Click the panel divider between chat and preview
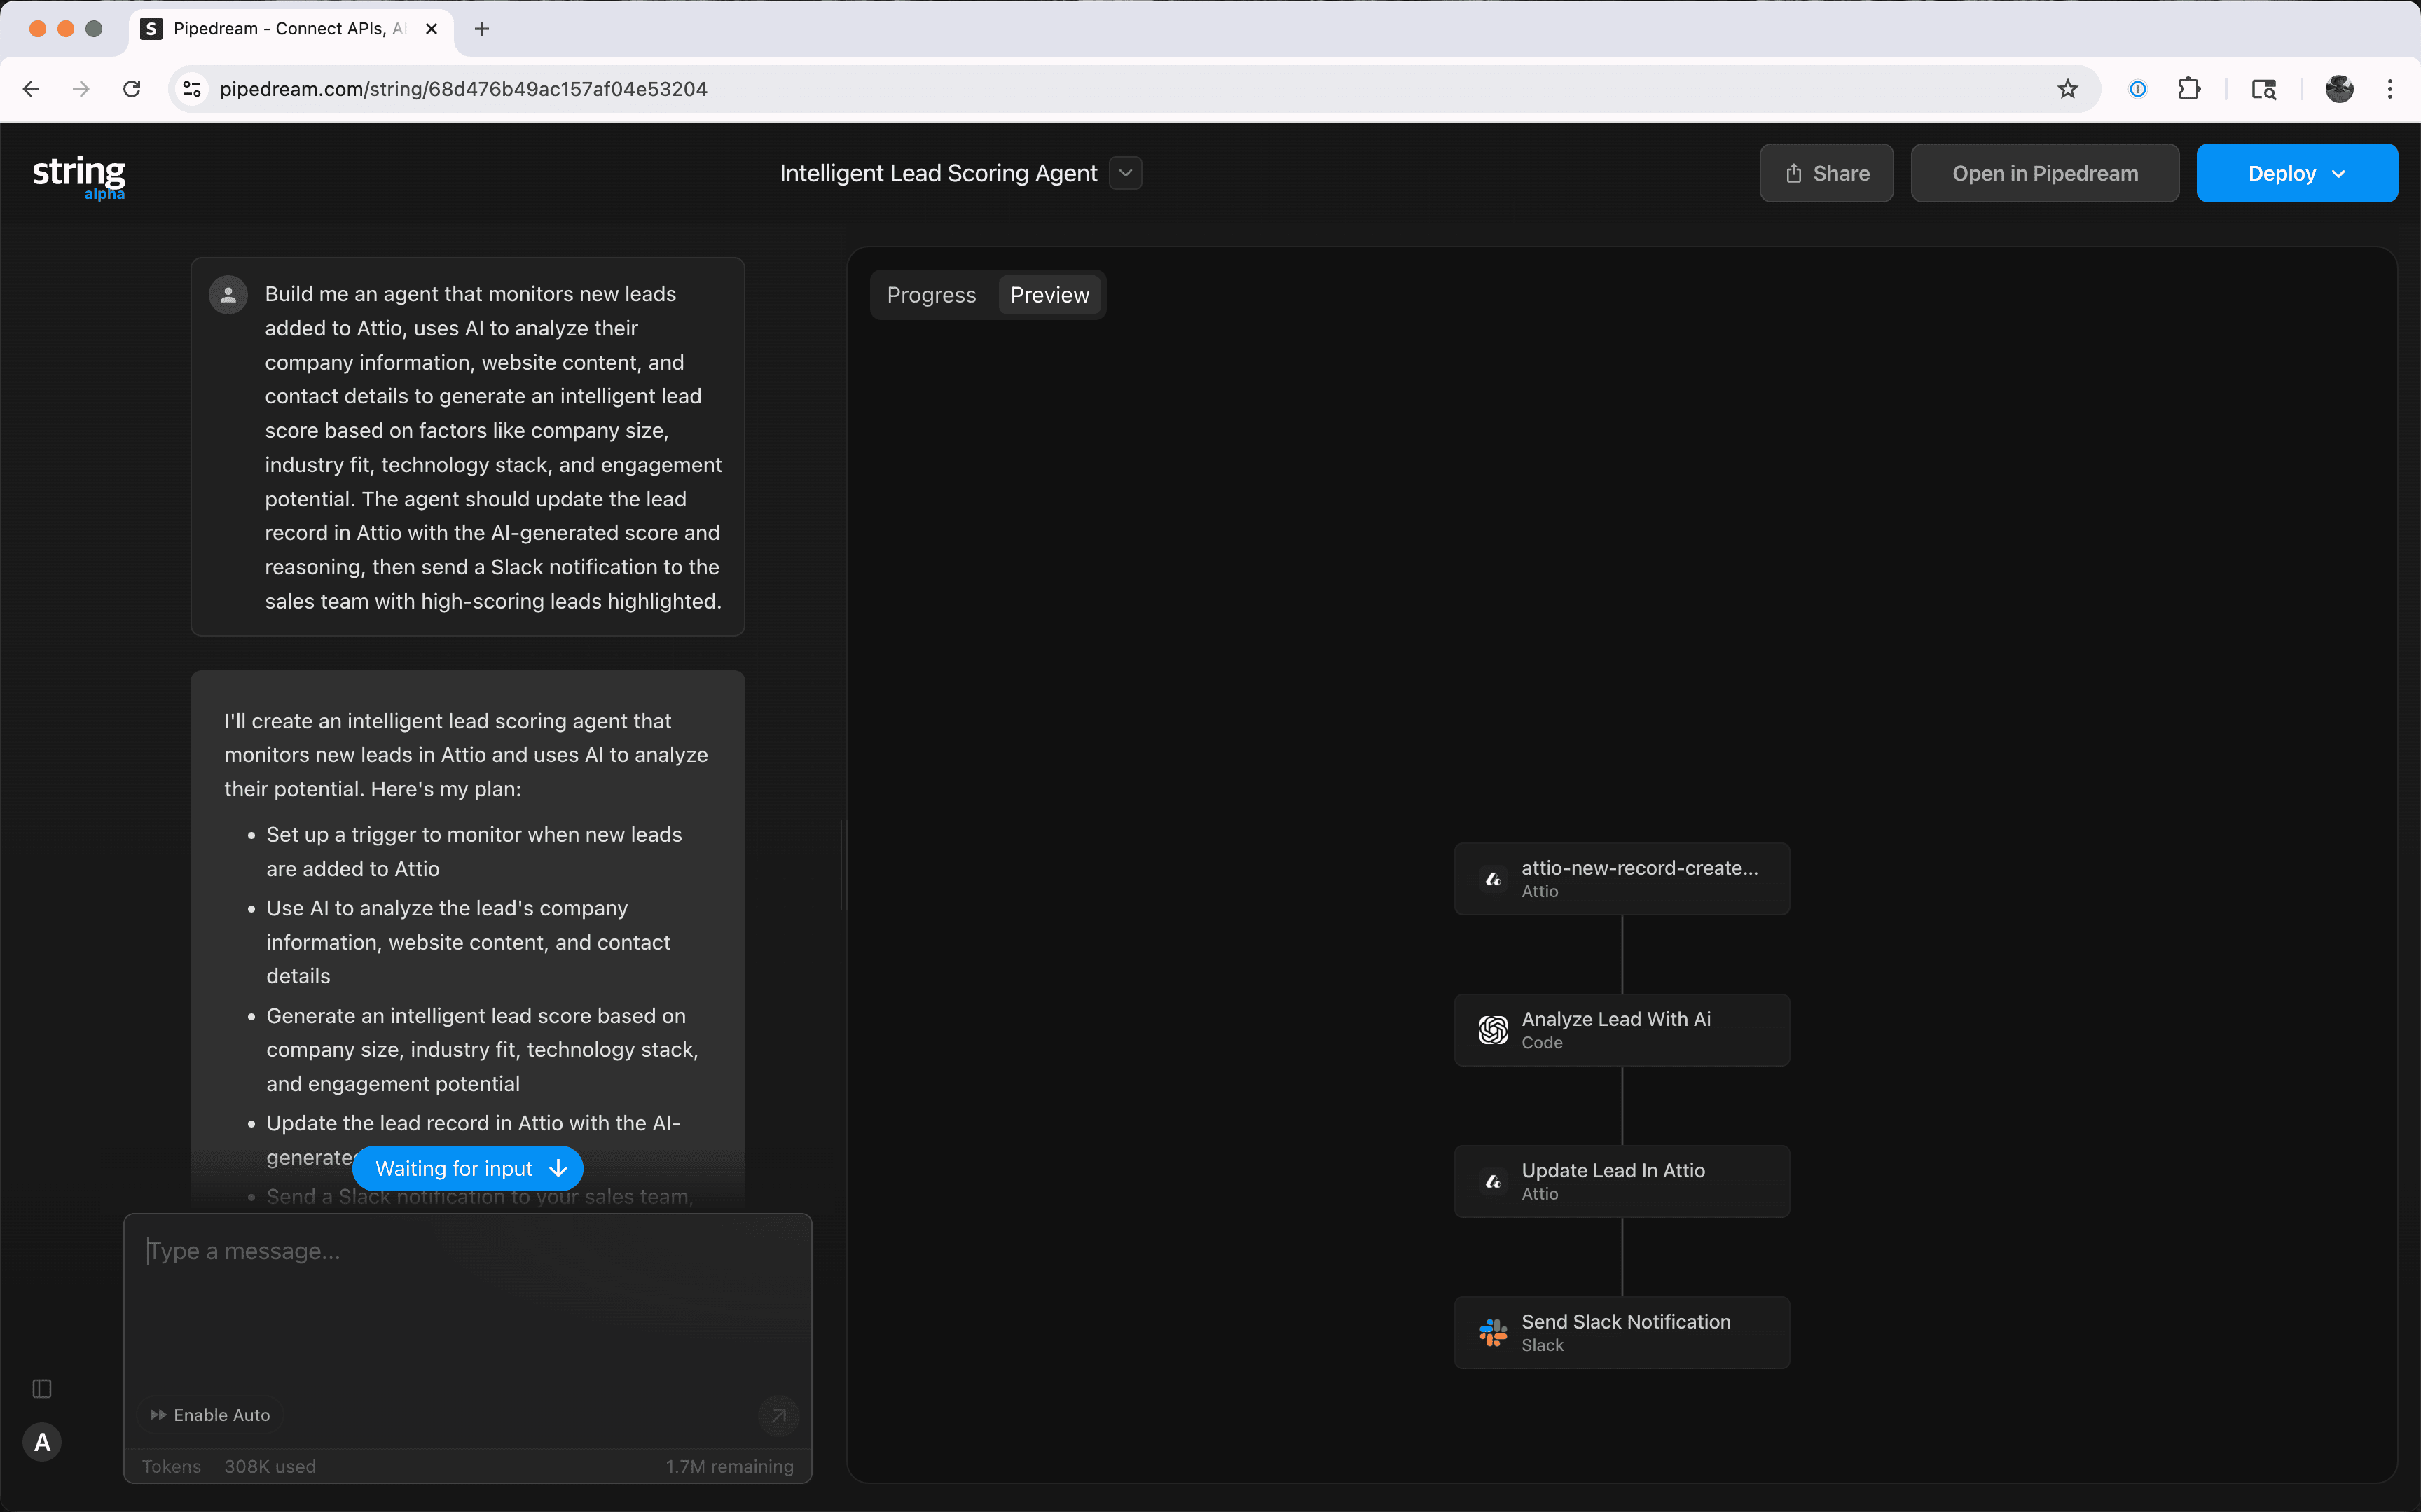 point(842,865)
